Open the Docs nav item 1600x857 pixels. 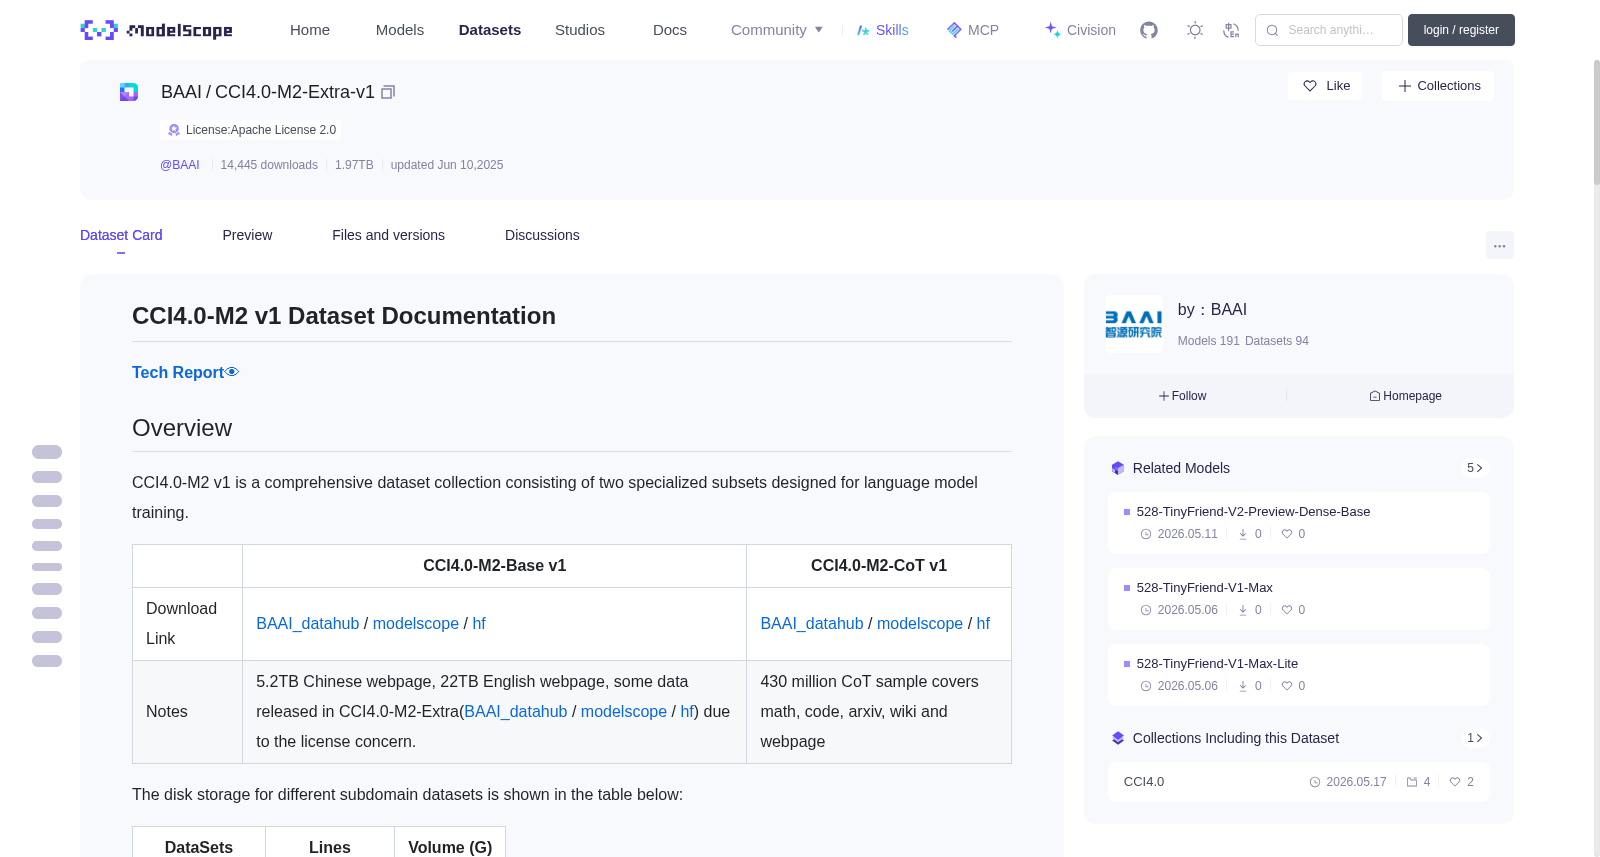pyautogui.click(x=670, y=30)
